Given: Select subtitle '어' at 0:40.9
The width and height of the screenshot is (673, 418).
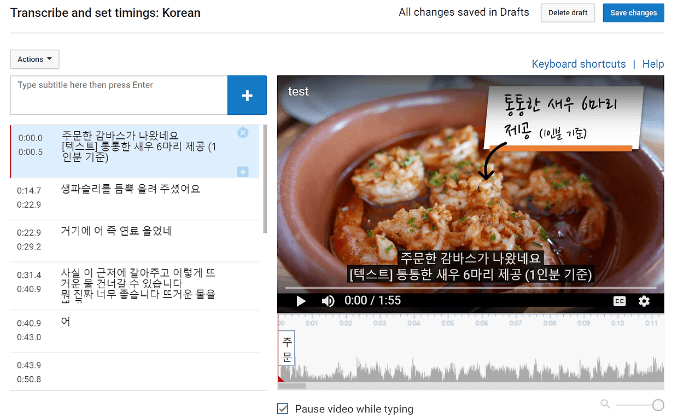Looking at the screenshot, I should pos(134,331).
